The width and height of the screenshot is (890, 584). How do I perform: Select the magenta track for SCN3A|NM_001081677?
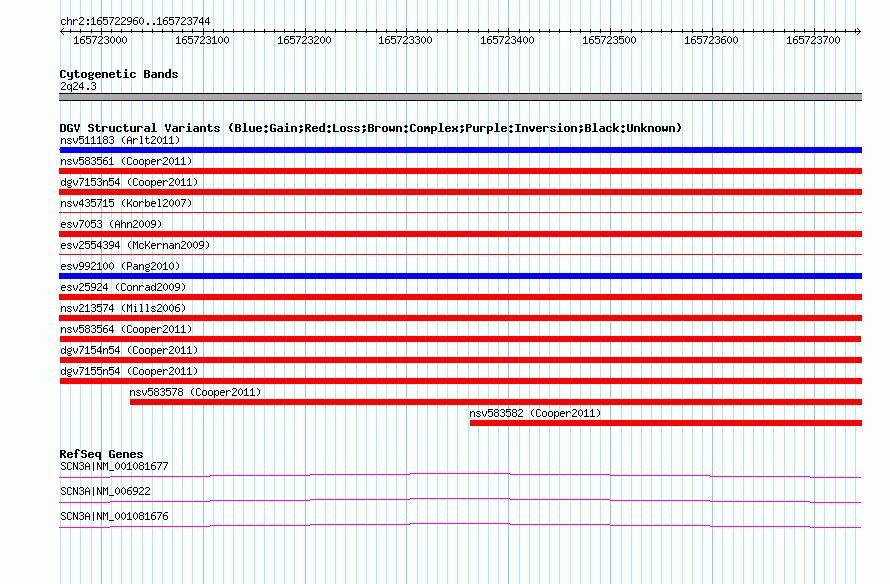click(460, 476)
